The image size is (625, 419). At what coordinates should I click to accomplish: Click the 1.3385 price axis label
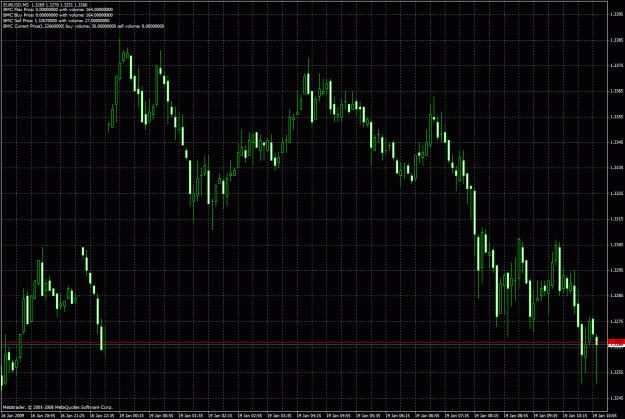616,40
